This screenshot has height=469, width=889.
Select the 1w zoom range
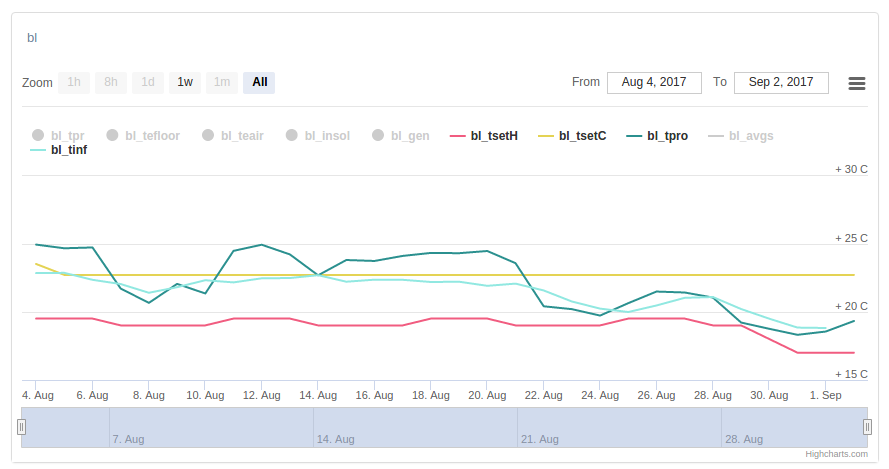tap(185, 82)
